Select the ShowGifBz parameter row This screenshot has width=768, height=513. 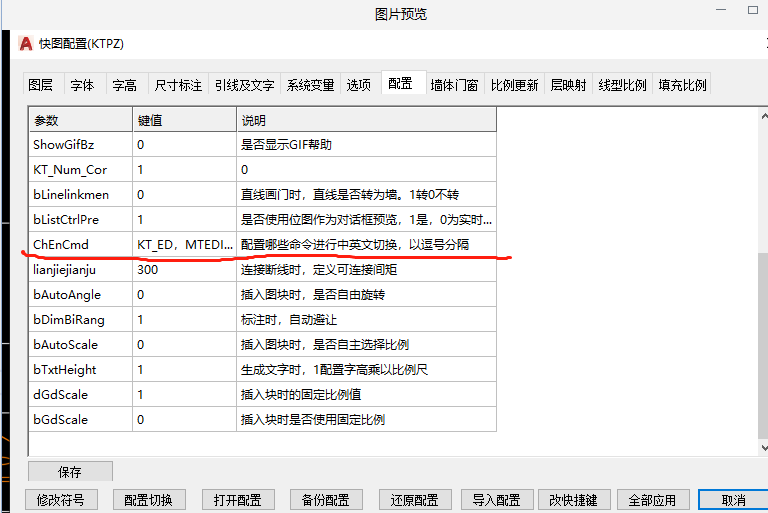(x=80, y=145)
